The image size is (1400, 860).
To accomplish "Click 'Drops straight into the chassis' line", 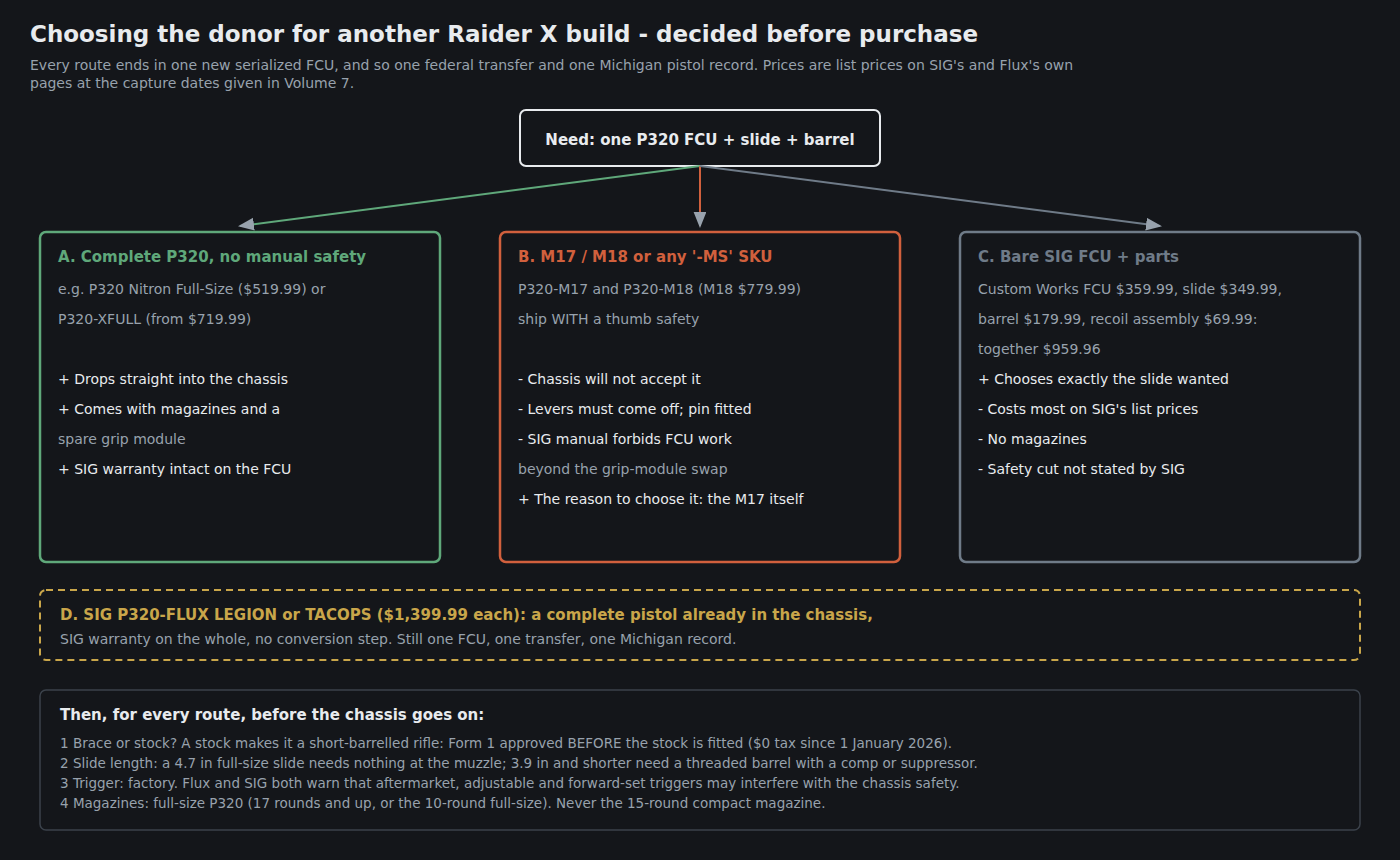I will (173, 379).
